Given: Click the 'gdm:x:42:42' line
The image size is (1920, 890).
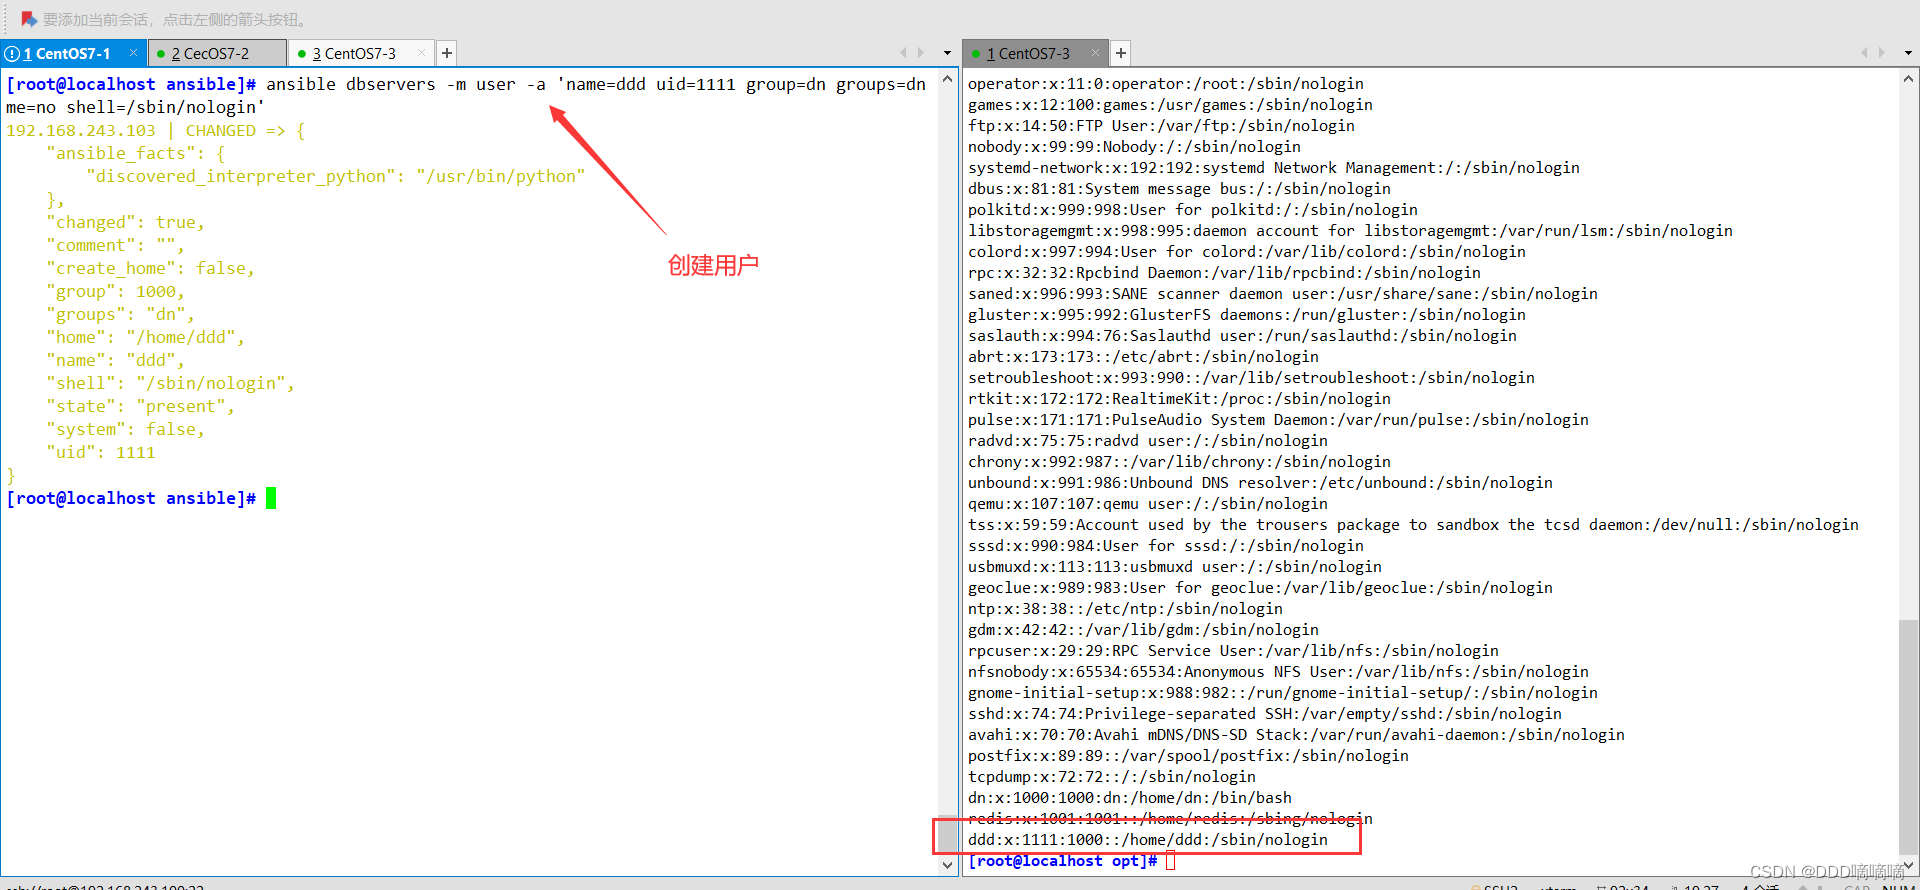Looking at the screenshot, I should 1143,630.
